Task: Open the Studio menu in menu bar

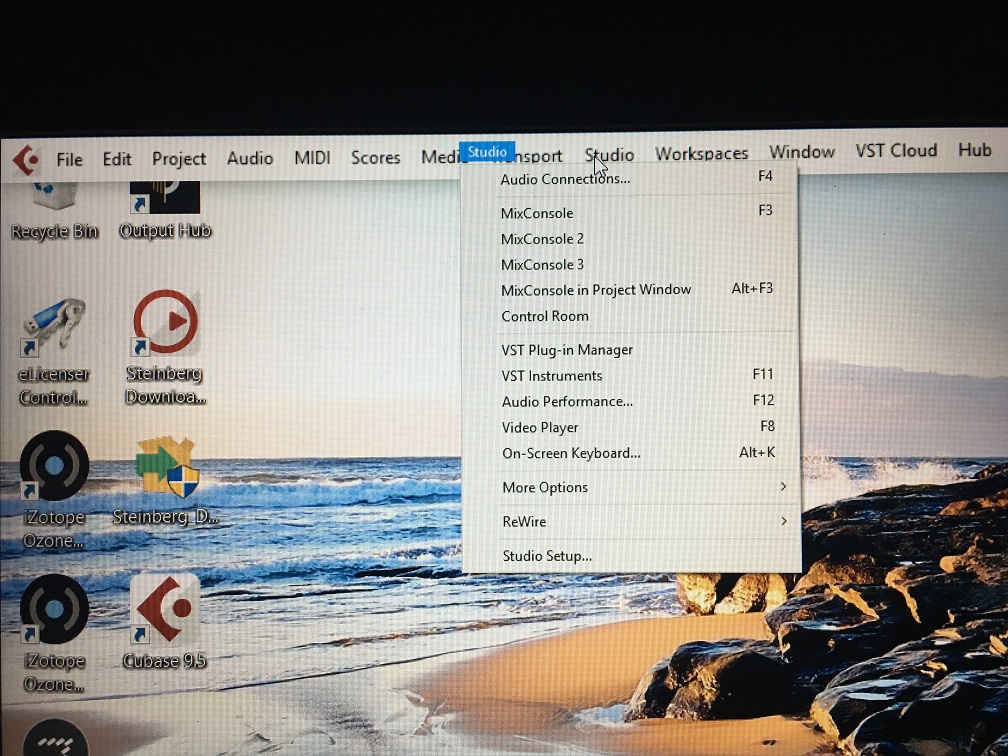Action: 609,155
